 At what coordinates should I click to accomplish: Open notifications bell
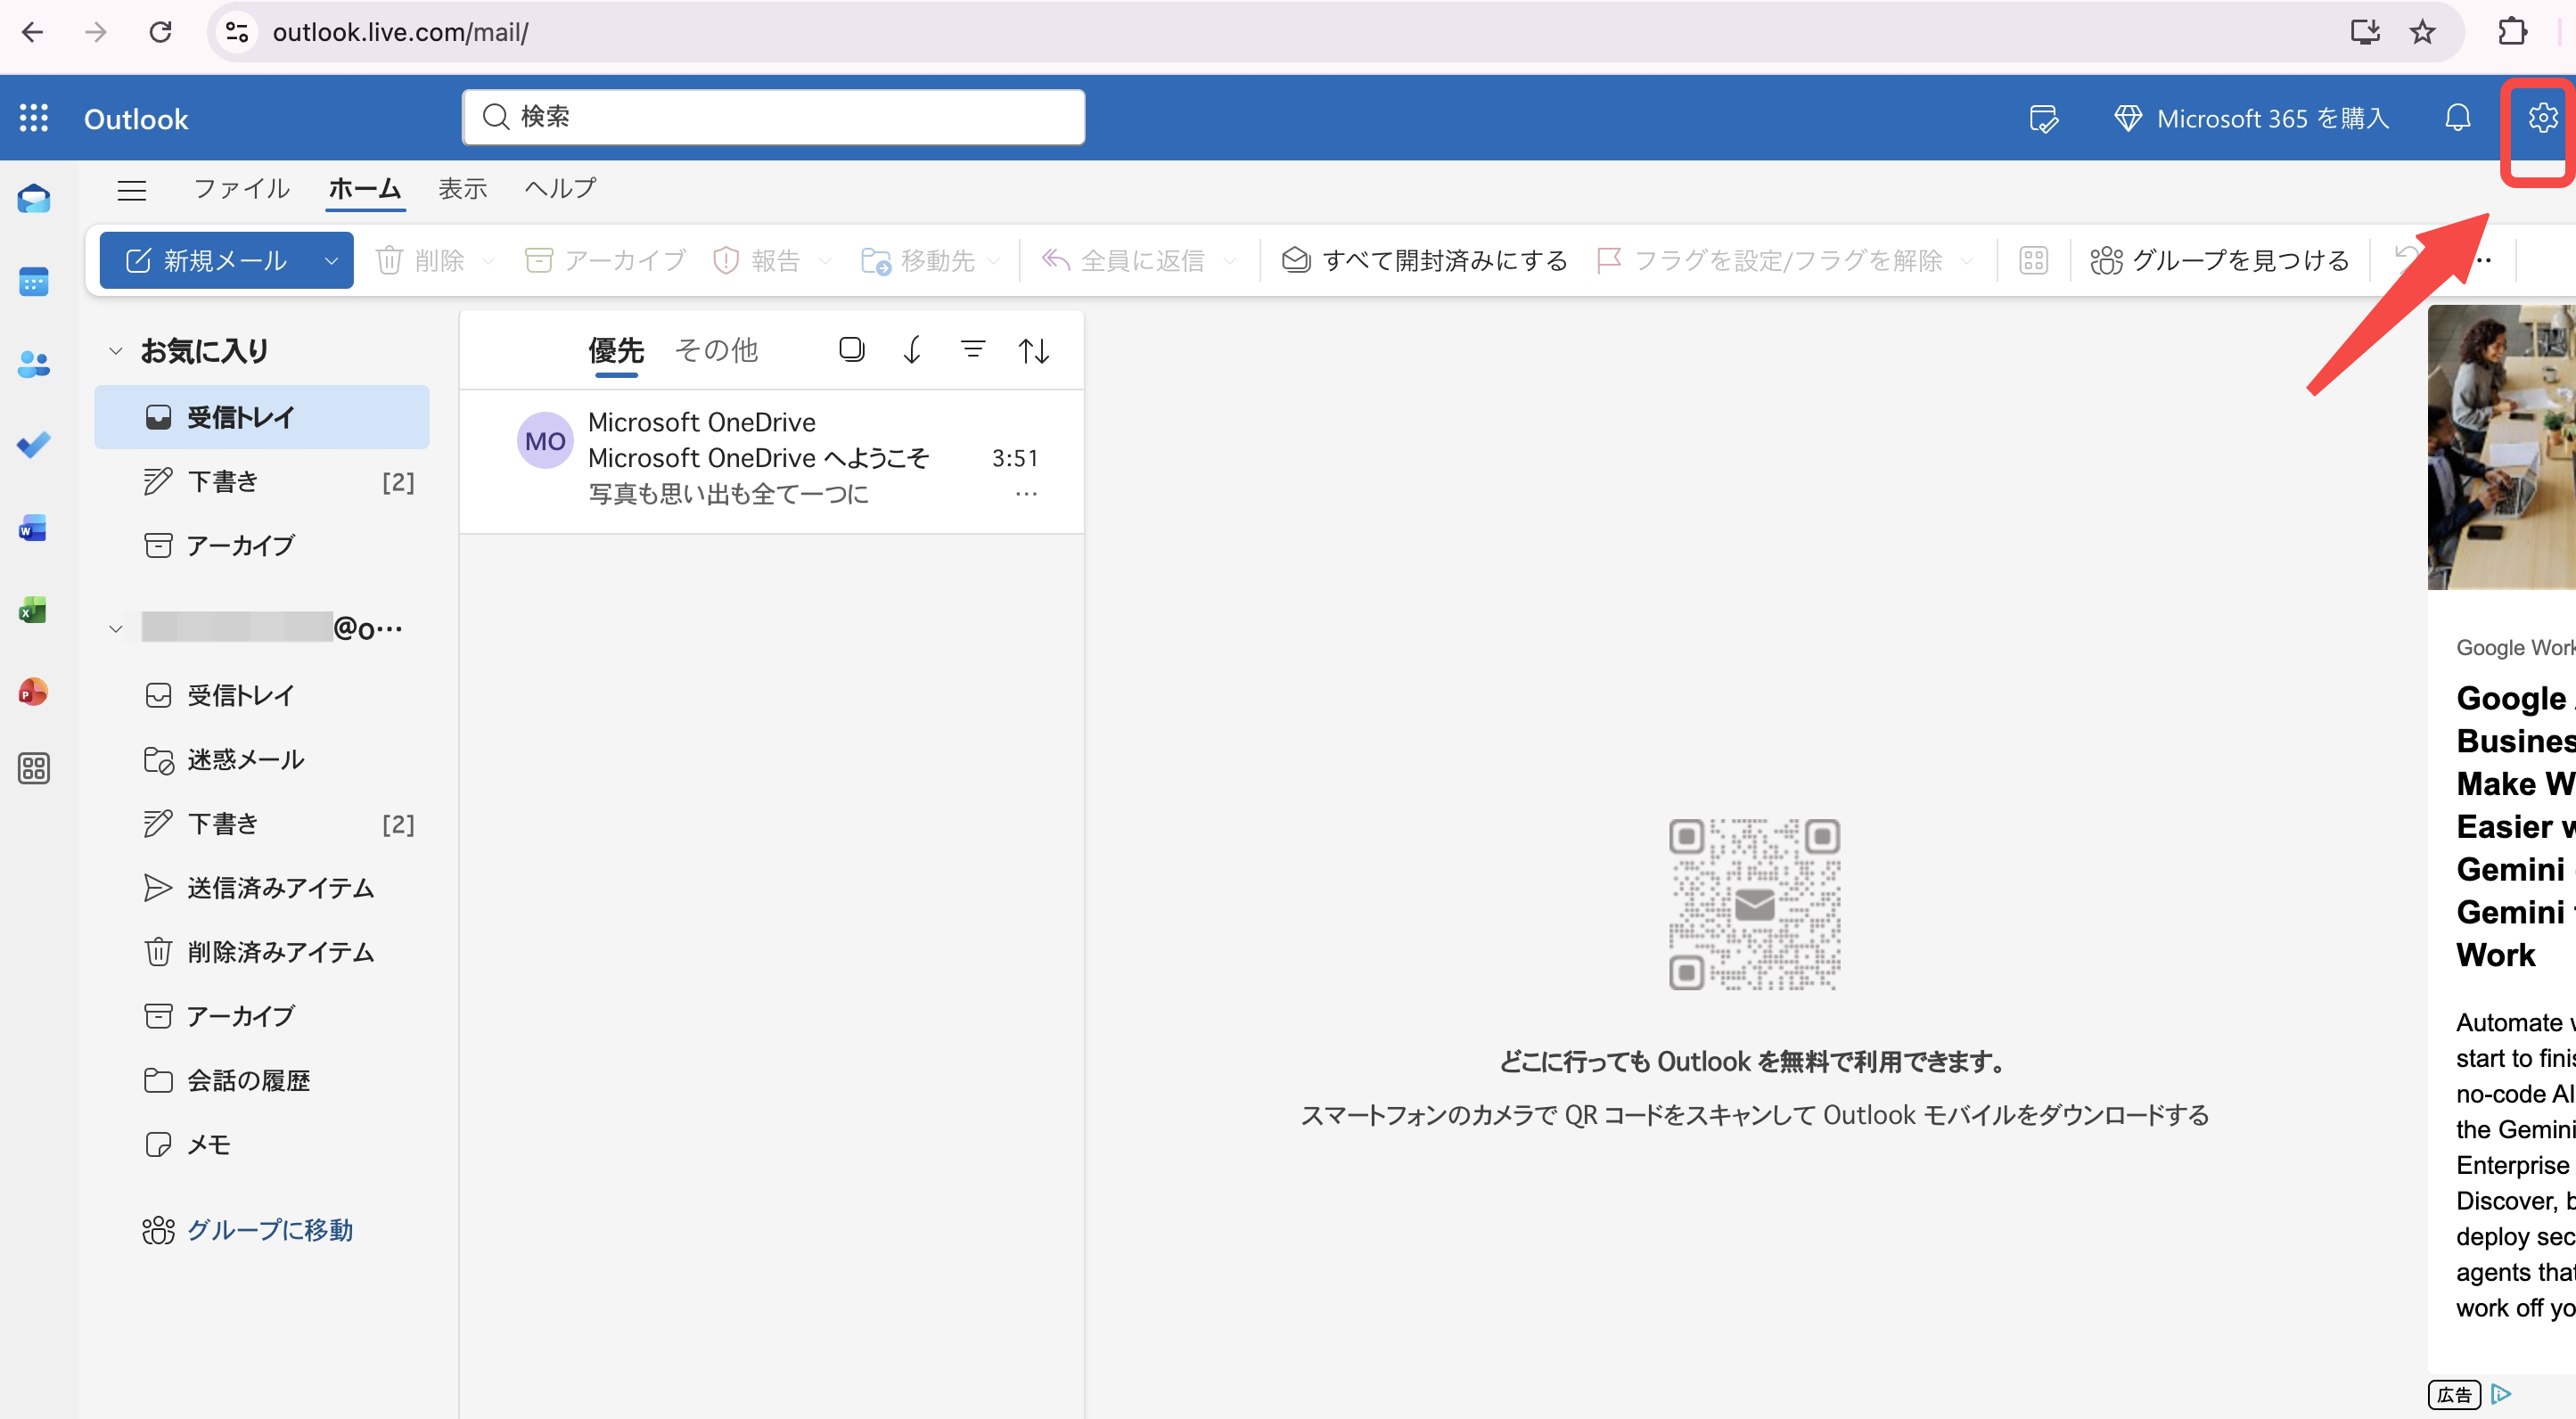[2457, 118]
